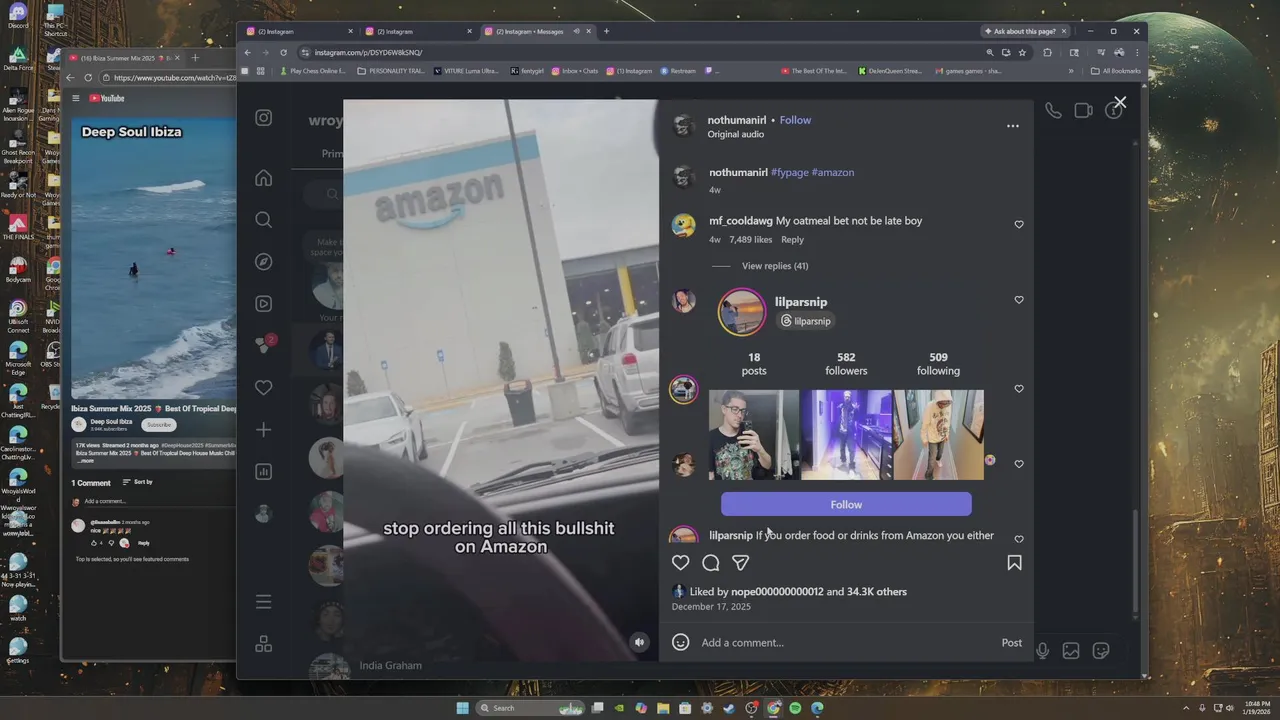Share the post with the paper-plane icon
Image resolution: width=1280 pixels, height=720 pixels.
[x=740, y=563]
